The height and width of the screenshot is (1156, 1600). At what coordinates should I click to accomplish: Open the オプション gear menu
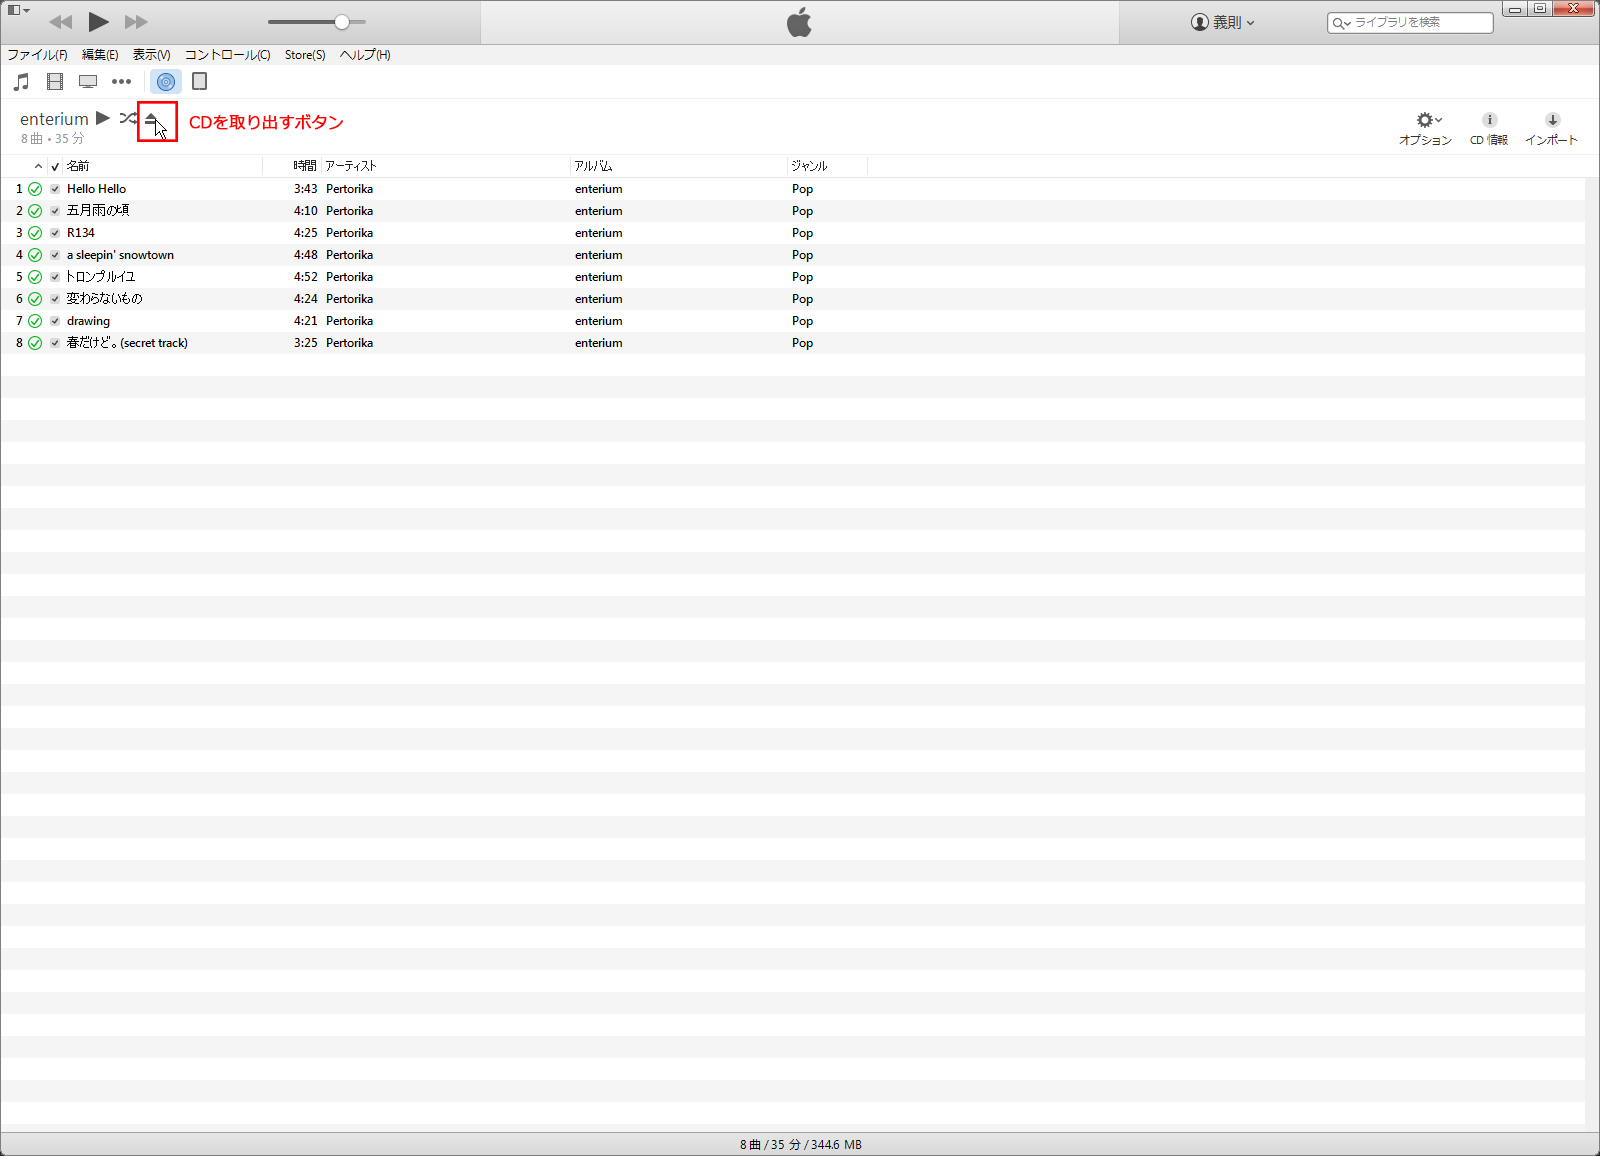click(x=1425, y=128)
